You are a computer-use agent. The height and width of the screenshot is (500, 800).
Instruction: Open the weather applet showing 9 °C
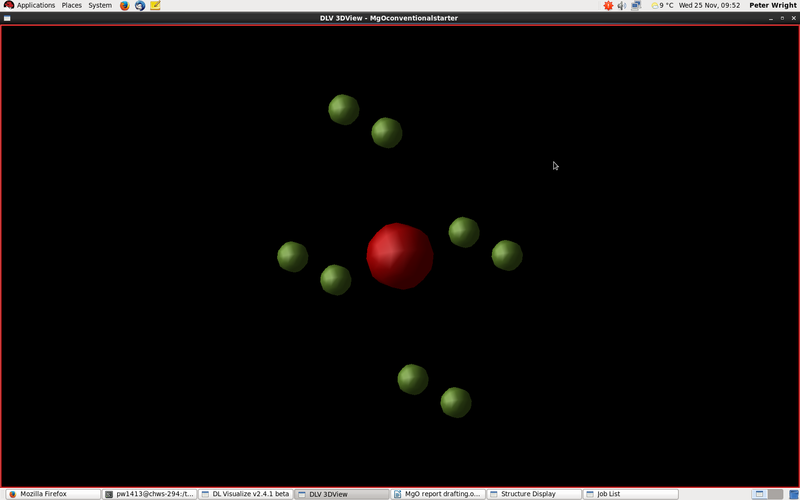662,6
